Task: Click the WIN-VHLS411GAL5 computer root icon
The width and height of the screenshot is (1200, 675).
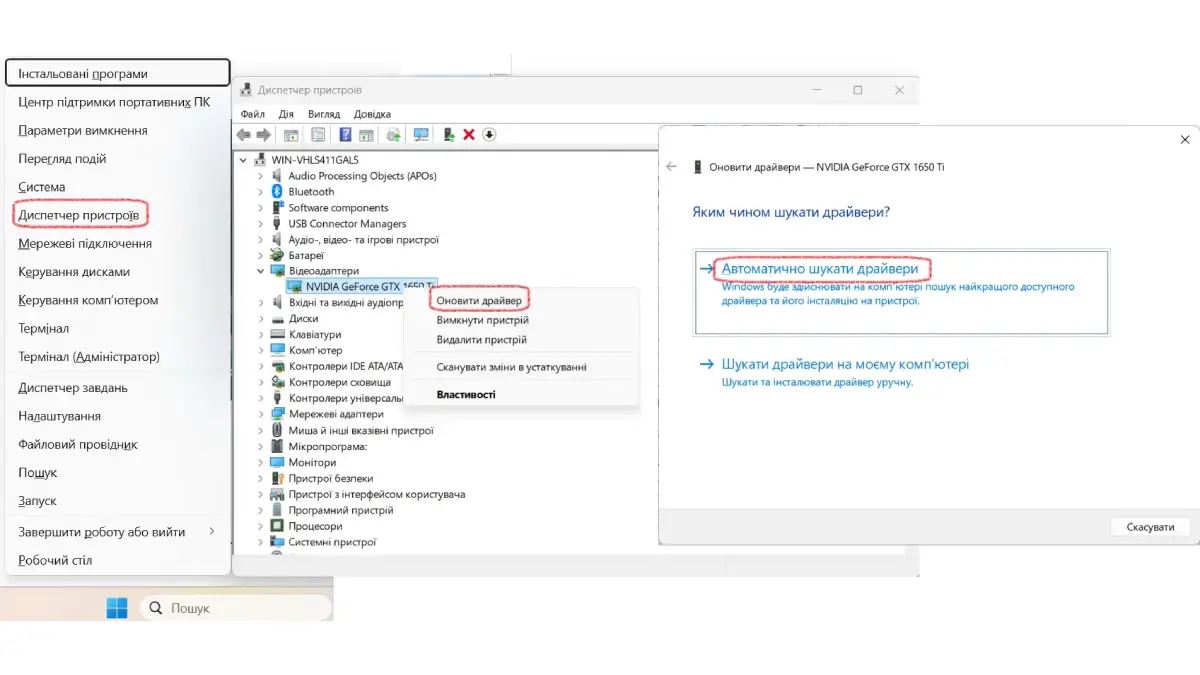Action: [x=261, y=160]
